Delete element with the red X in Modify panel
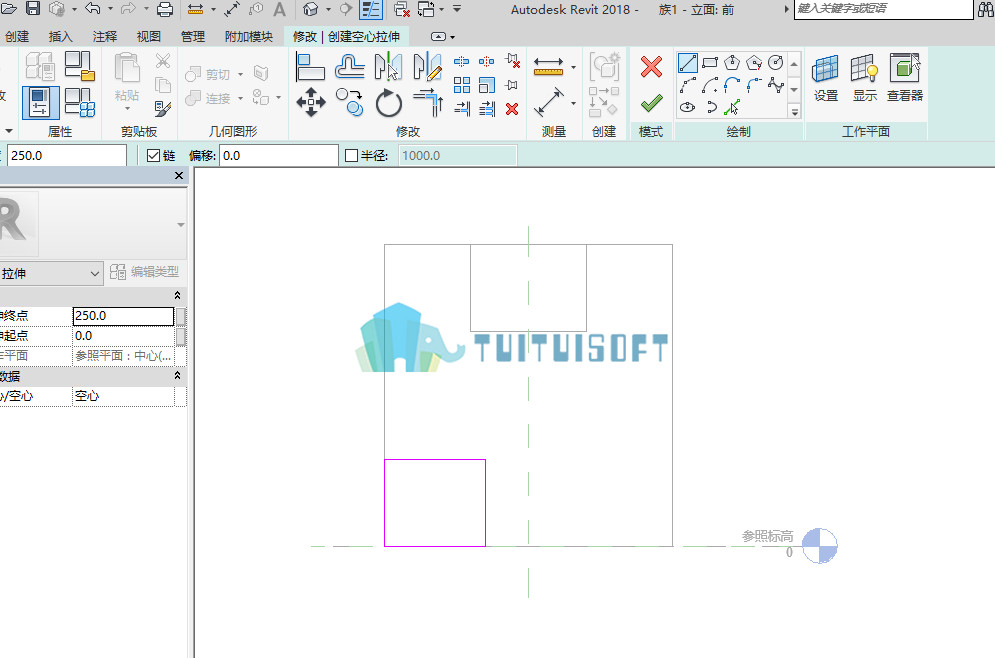Image resolution: width=995 pixels, height=658 pixels. tap(512, 109)
